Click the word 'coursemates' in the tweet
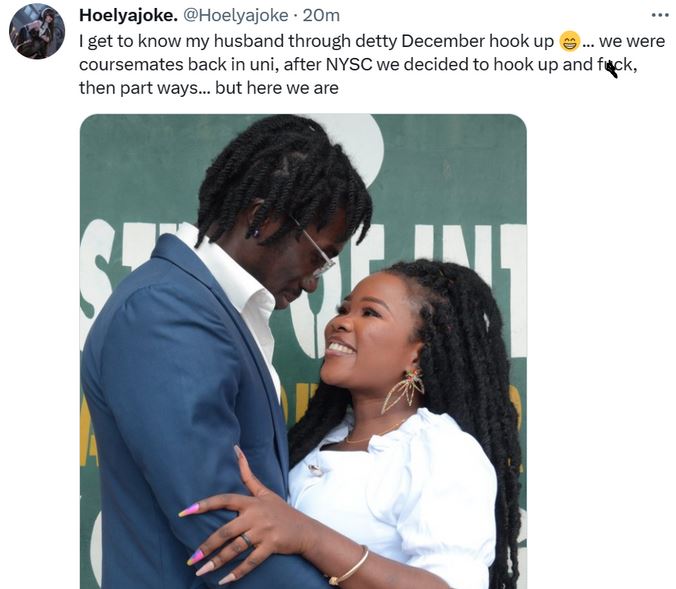Image resolution: width=676 pixels, height=589 pixels. (131, 65)
